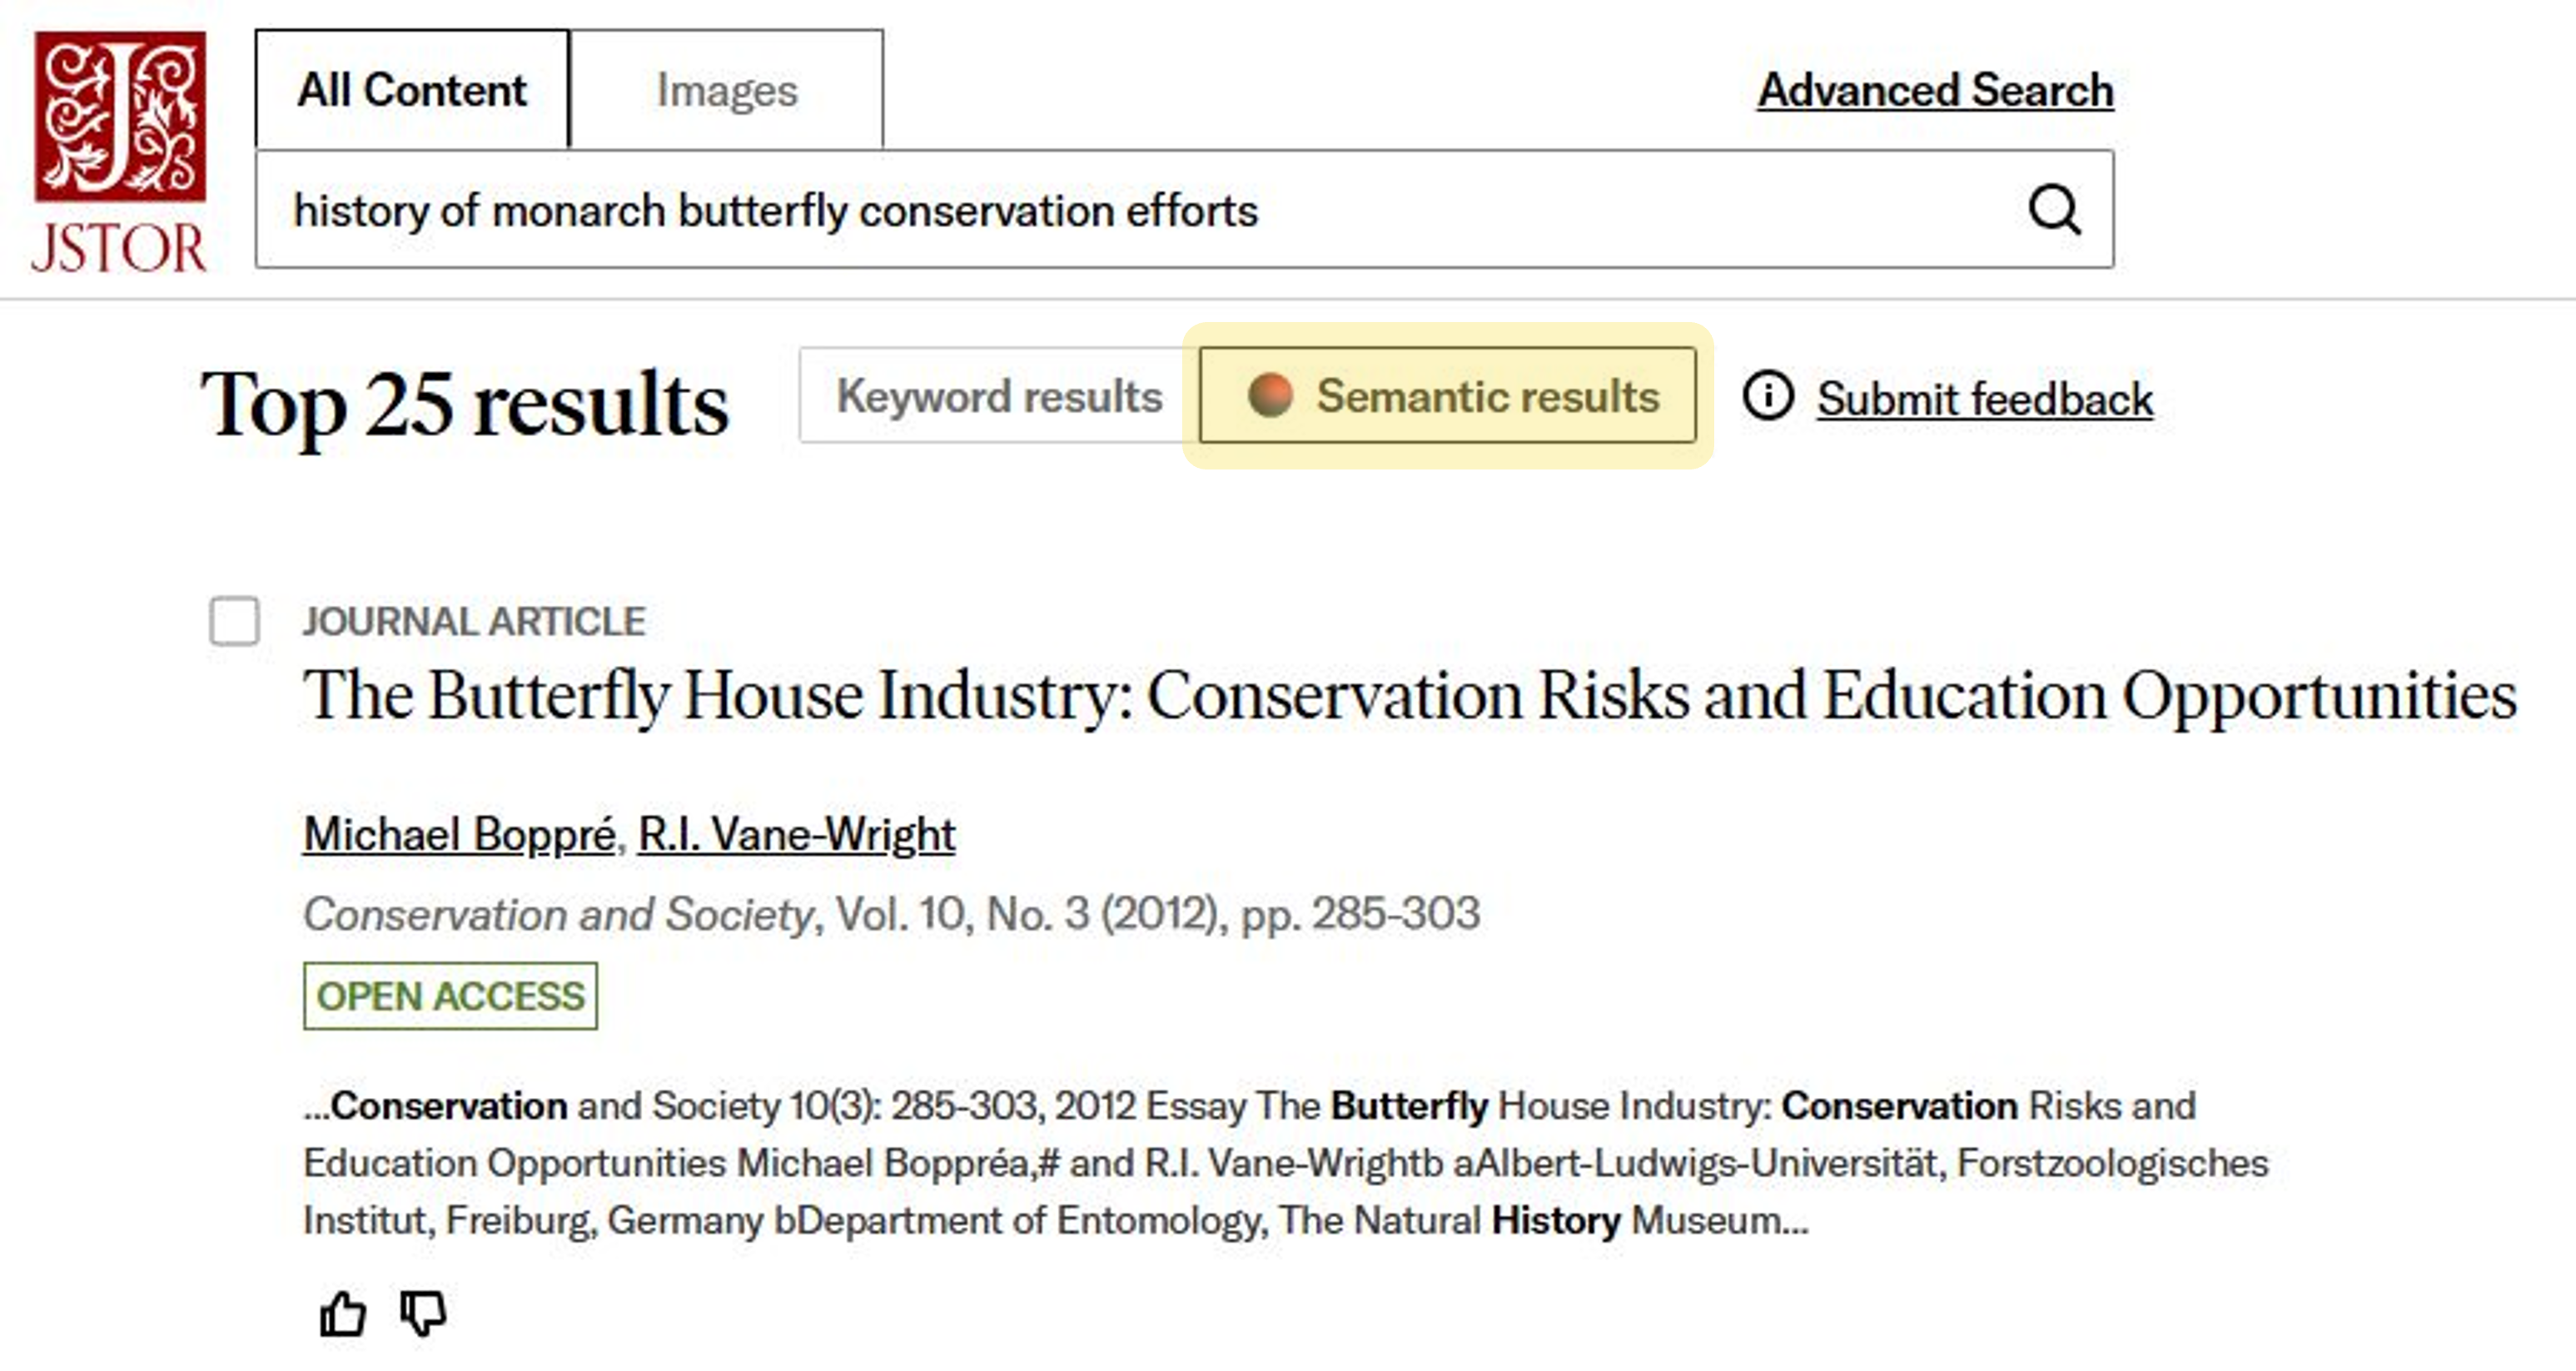Switch to Semantic results
The height and width of the screenshot is (1371, 2576).
point(1447,396)
